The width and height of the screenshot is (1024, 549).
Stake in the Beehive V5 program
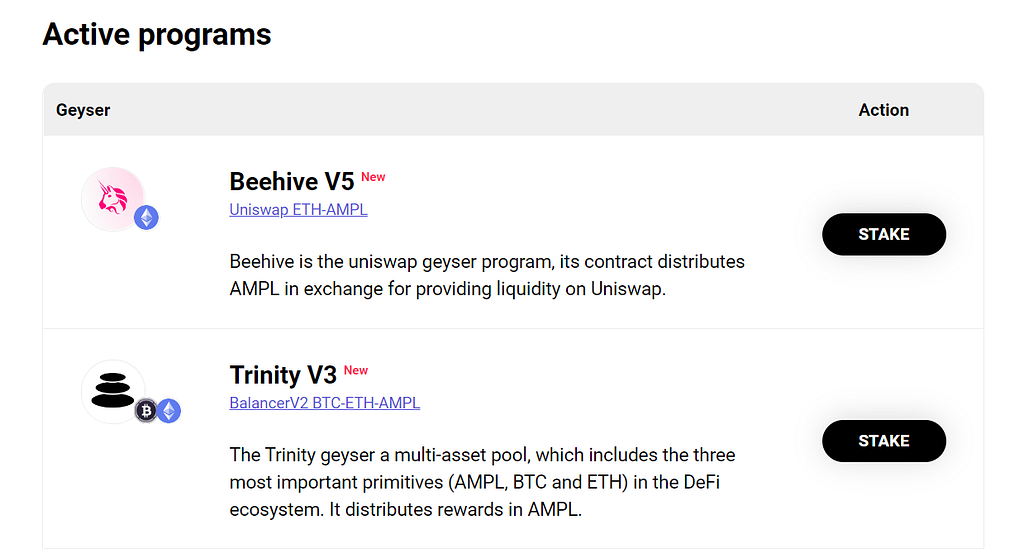[x=884, y=234]
